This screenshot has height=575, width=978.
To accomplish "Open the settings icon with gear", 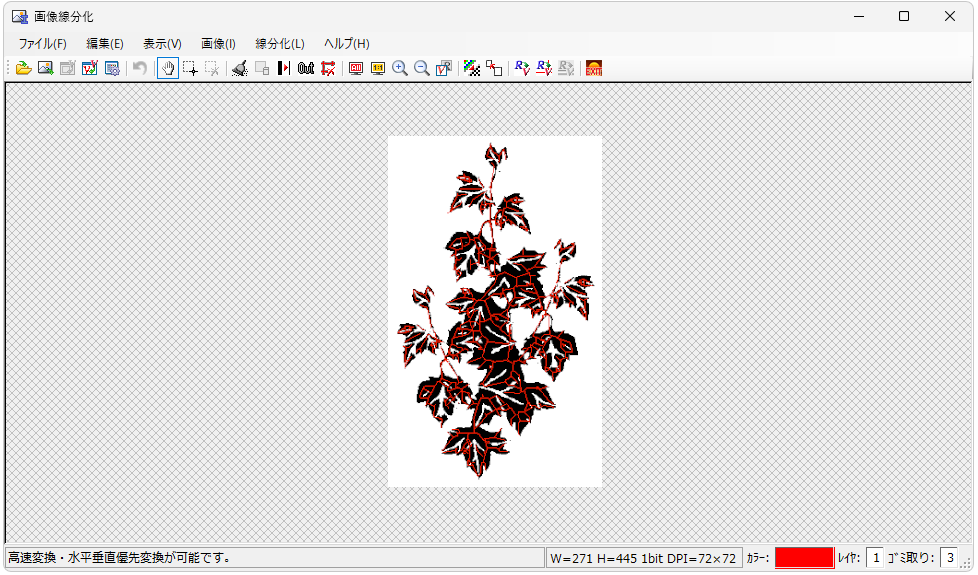I will click(x=112, y=68).
